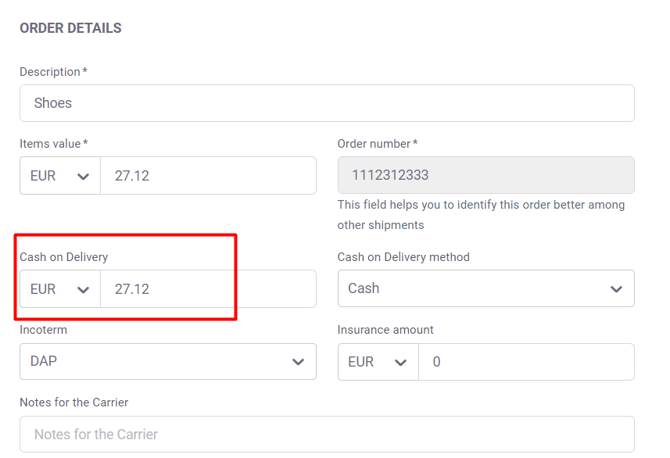
Task: Click the Order number field
Action: (485, 176)
